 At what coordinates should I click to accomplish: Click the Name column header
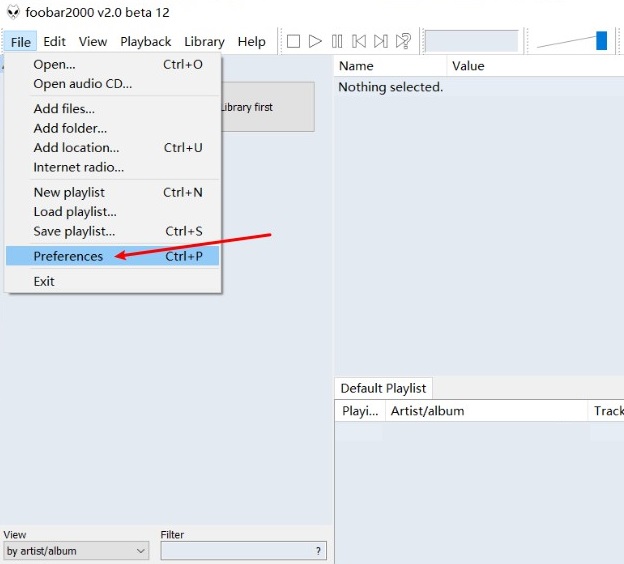pyautogui.click(x=390, y=66)
